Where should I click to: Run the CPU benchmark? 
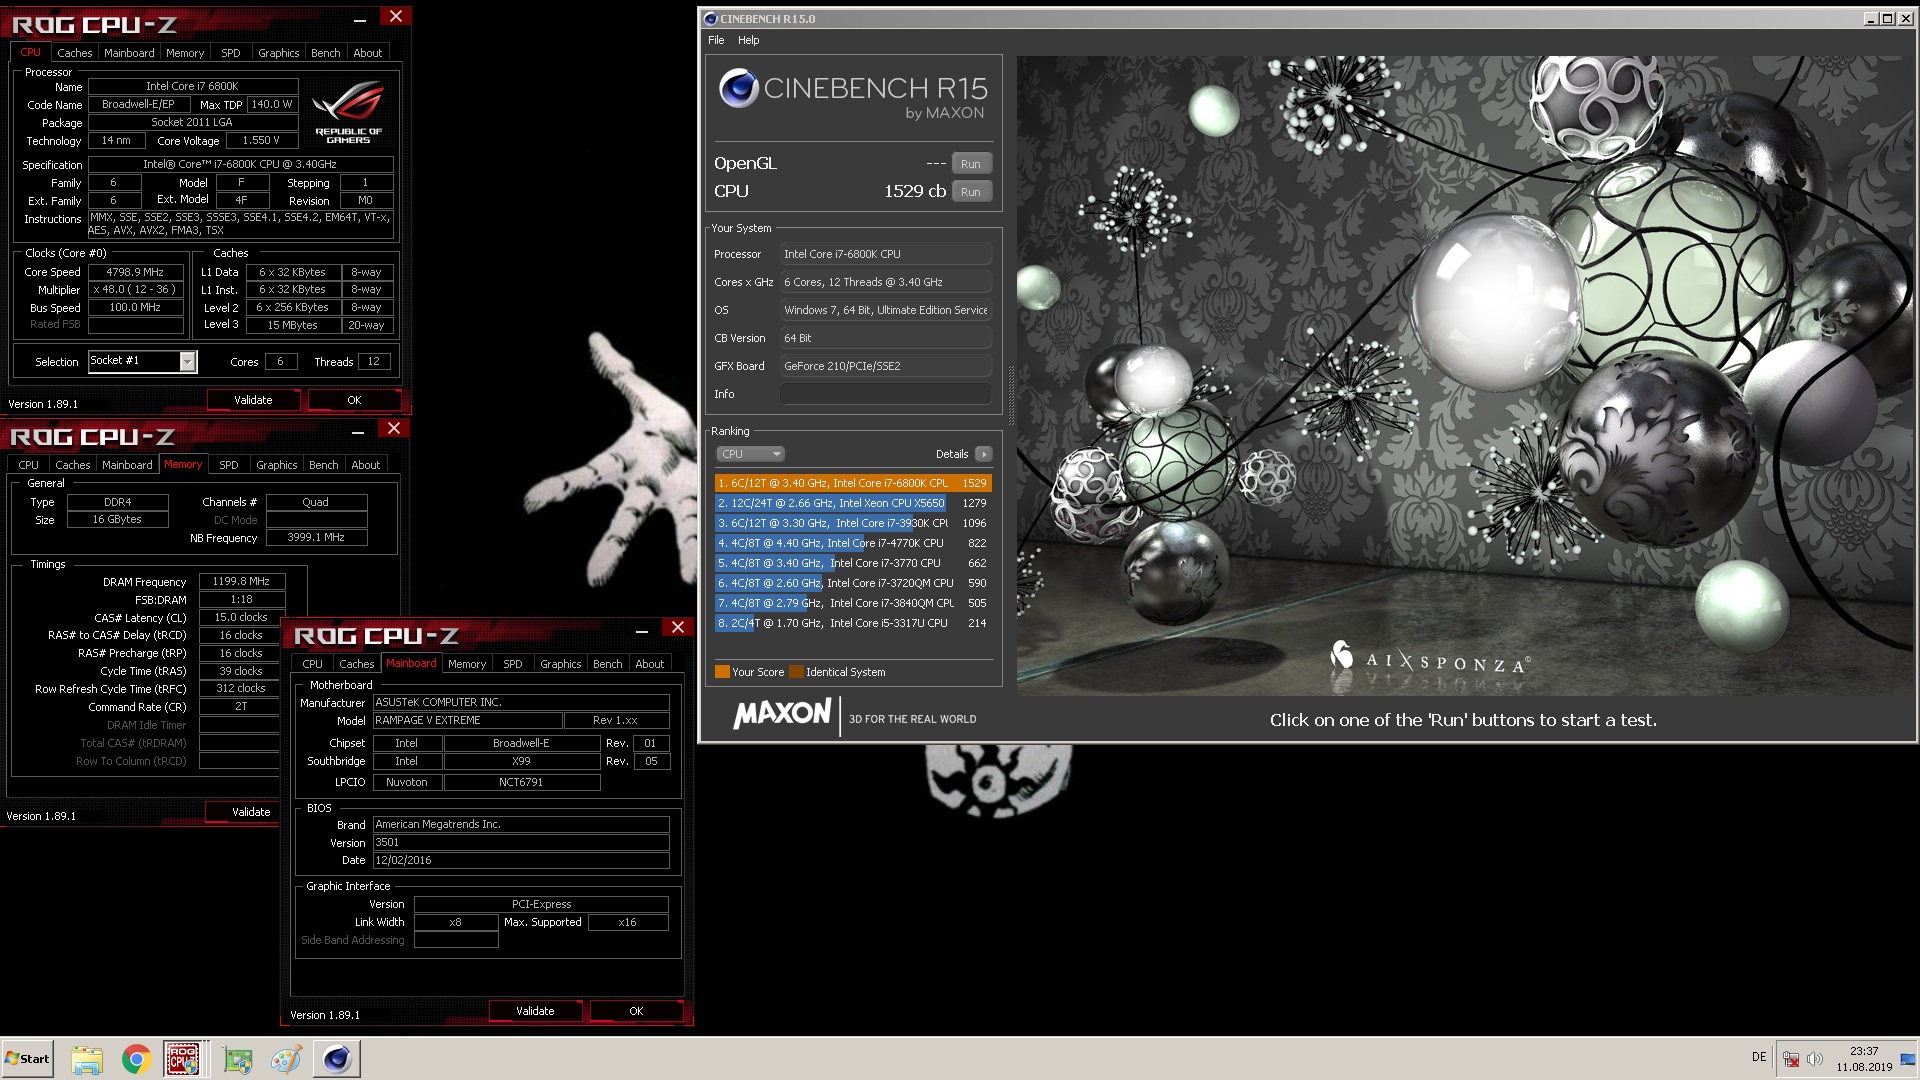[970, 192]
